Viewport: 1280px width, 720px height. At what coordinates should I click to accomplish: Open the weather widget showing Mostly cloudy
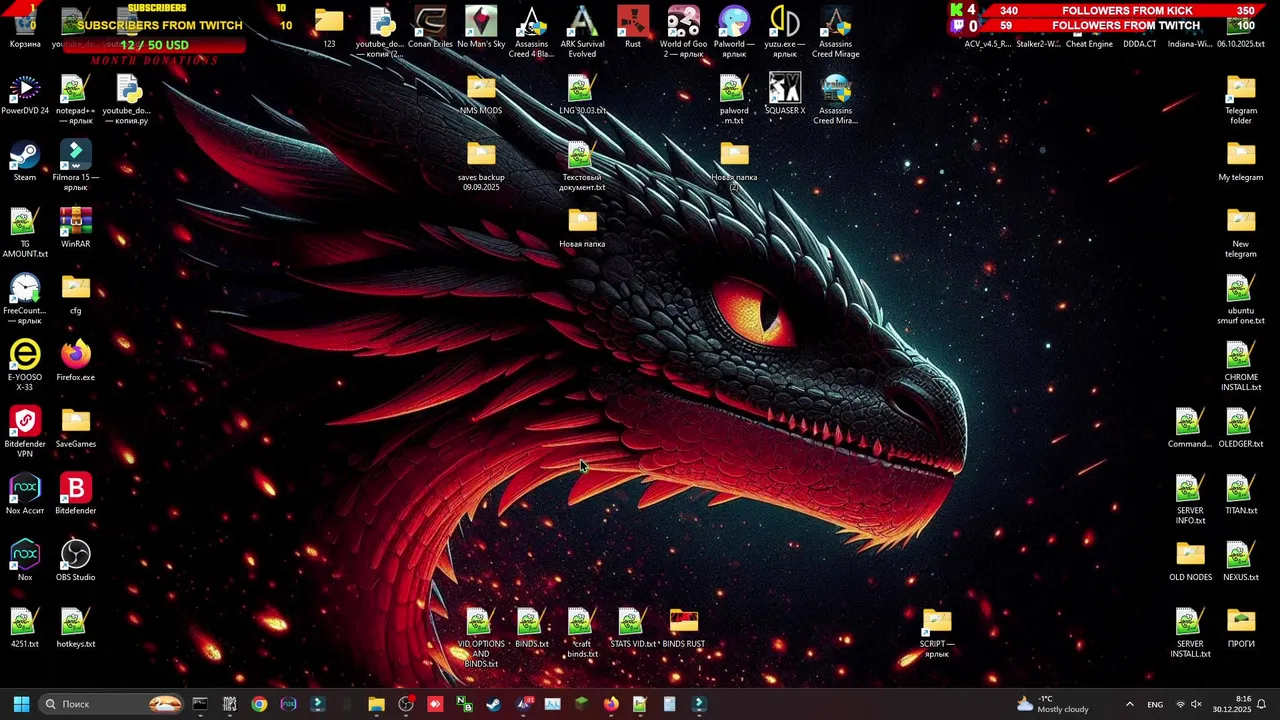[1052, 704]
